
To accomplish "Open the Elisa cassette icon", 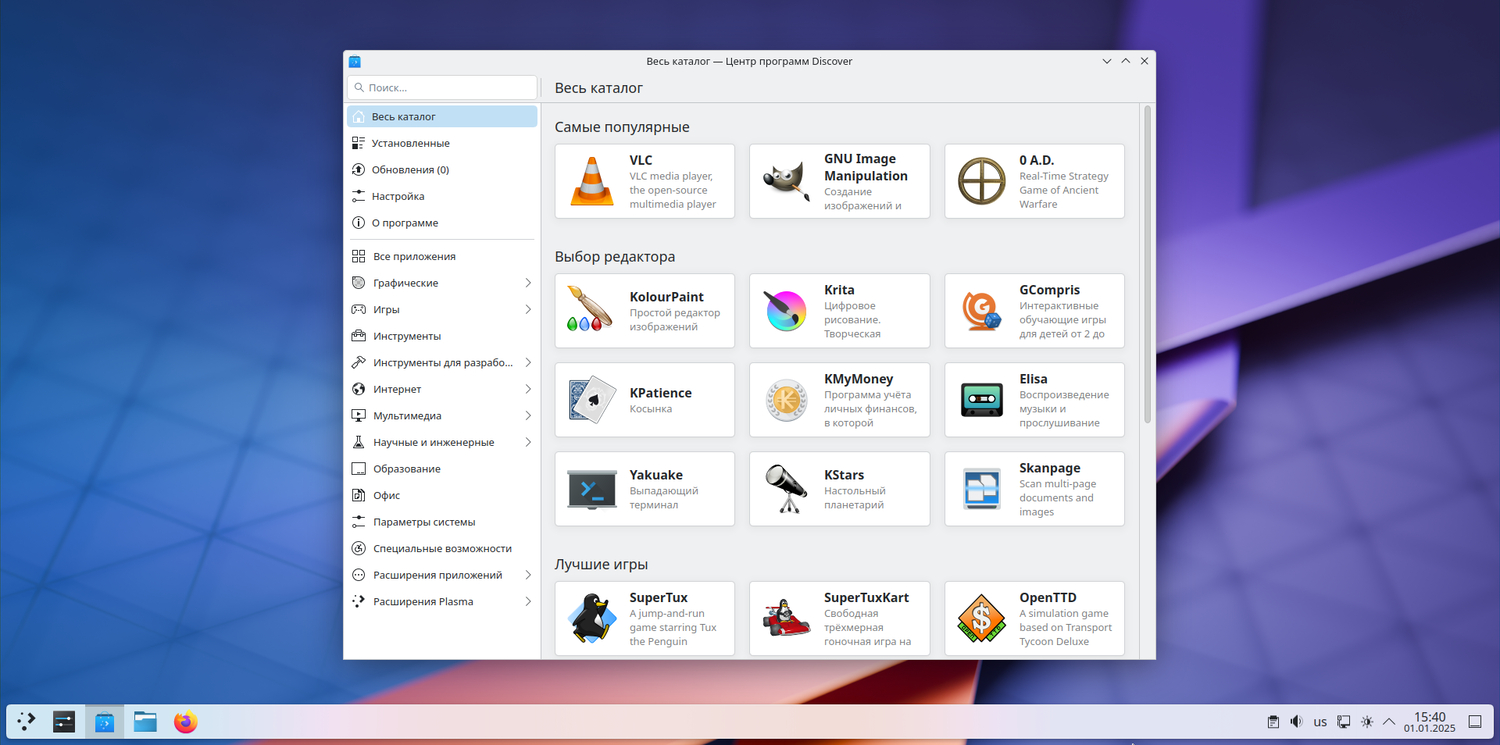I will 981,400.
